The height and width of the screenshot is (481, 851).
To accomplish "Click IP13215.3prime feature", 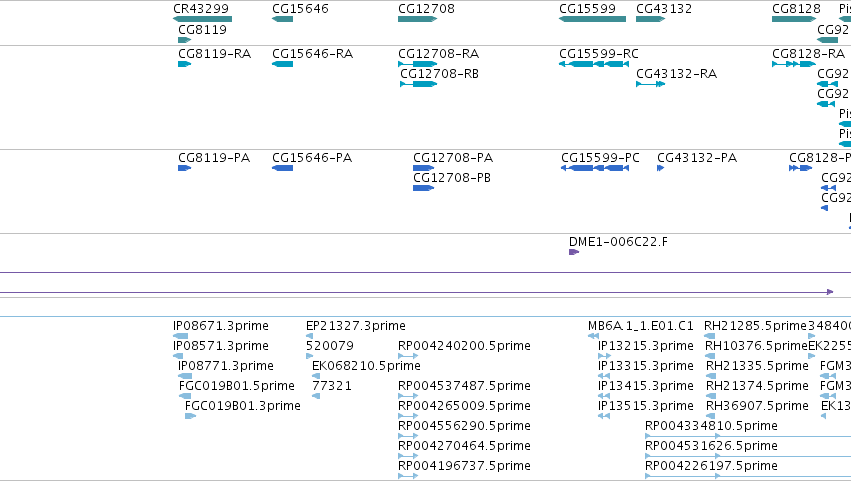I will coord(605,356).
